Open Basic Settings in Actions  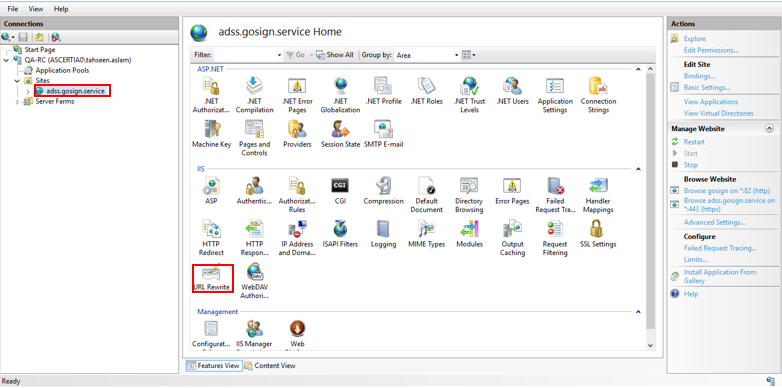(x=707, y=88)
